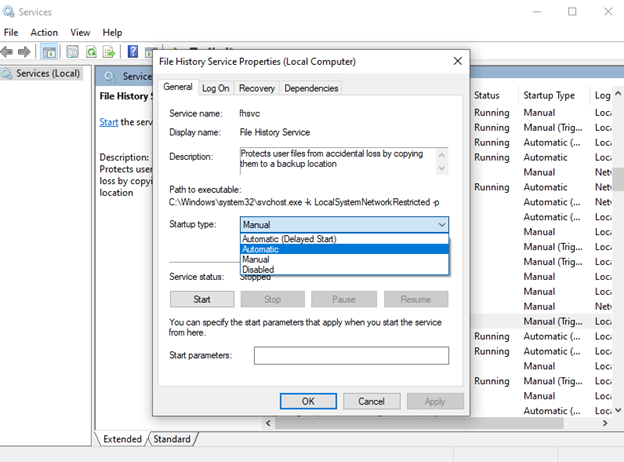
Task: Click the gear icon beside Services (Local)
Action: pos(7,74)
